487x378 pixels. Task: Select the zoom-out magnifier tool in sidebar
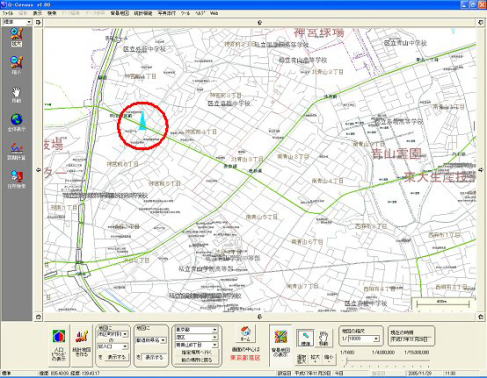click(x=16, y=65)
